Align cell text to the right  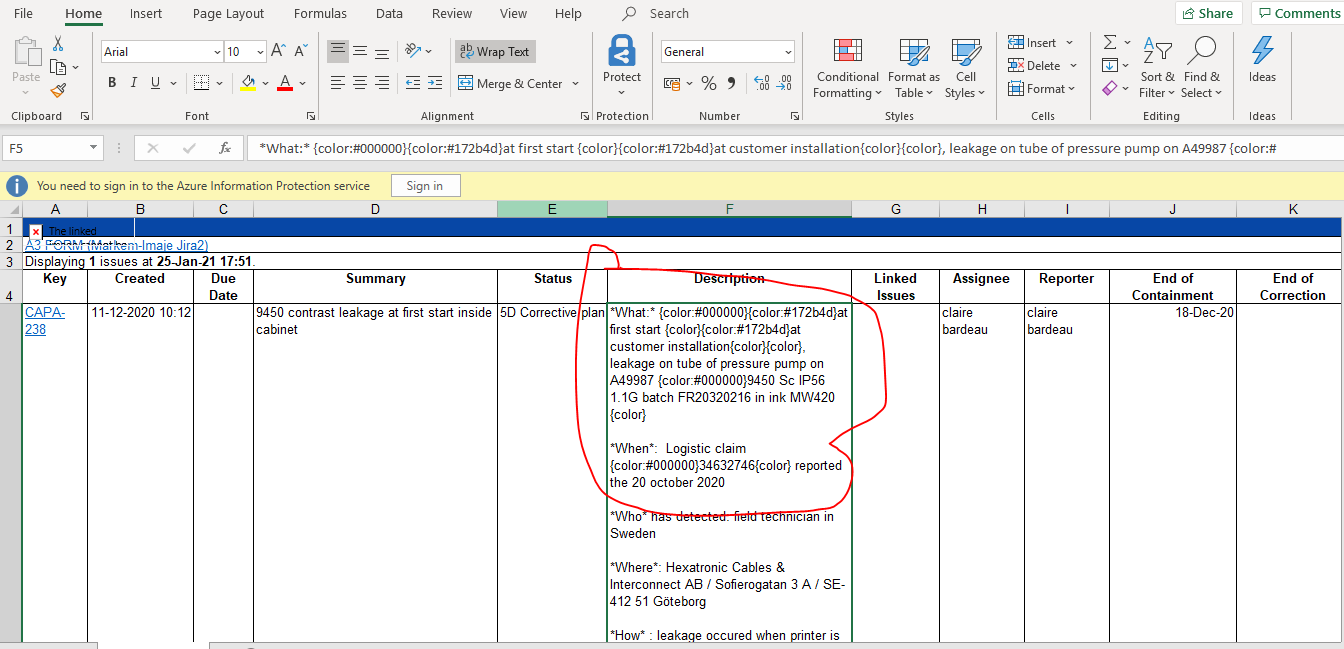coord(381,83)
